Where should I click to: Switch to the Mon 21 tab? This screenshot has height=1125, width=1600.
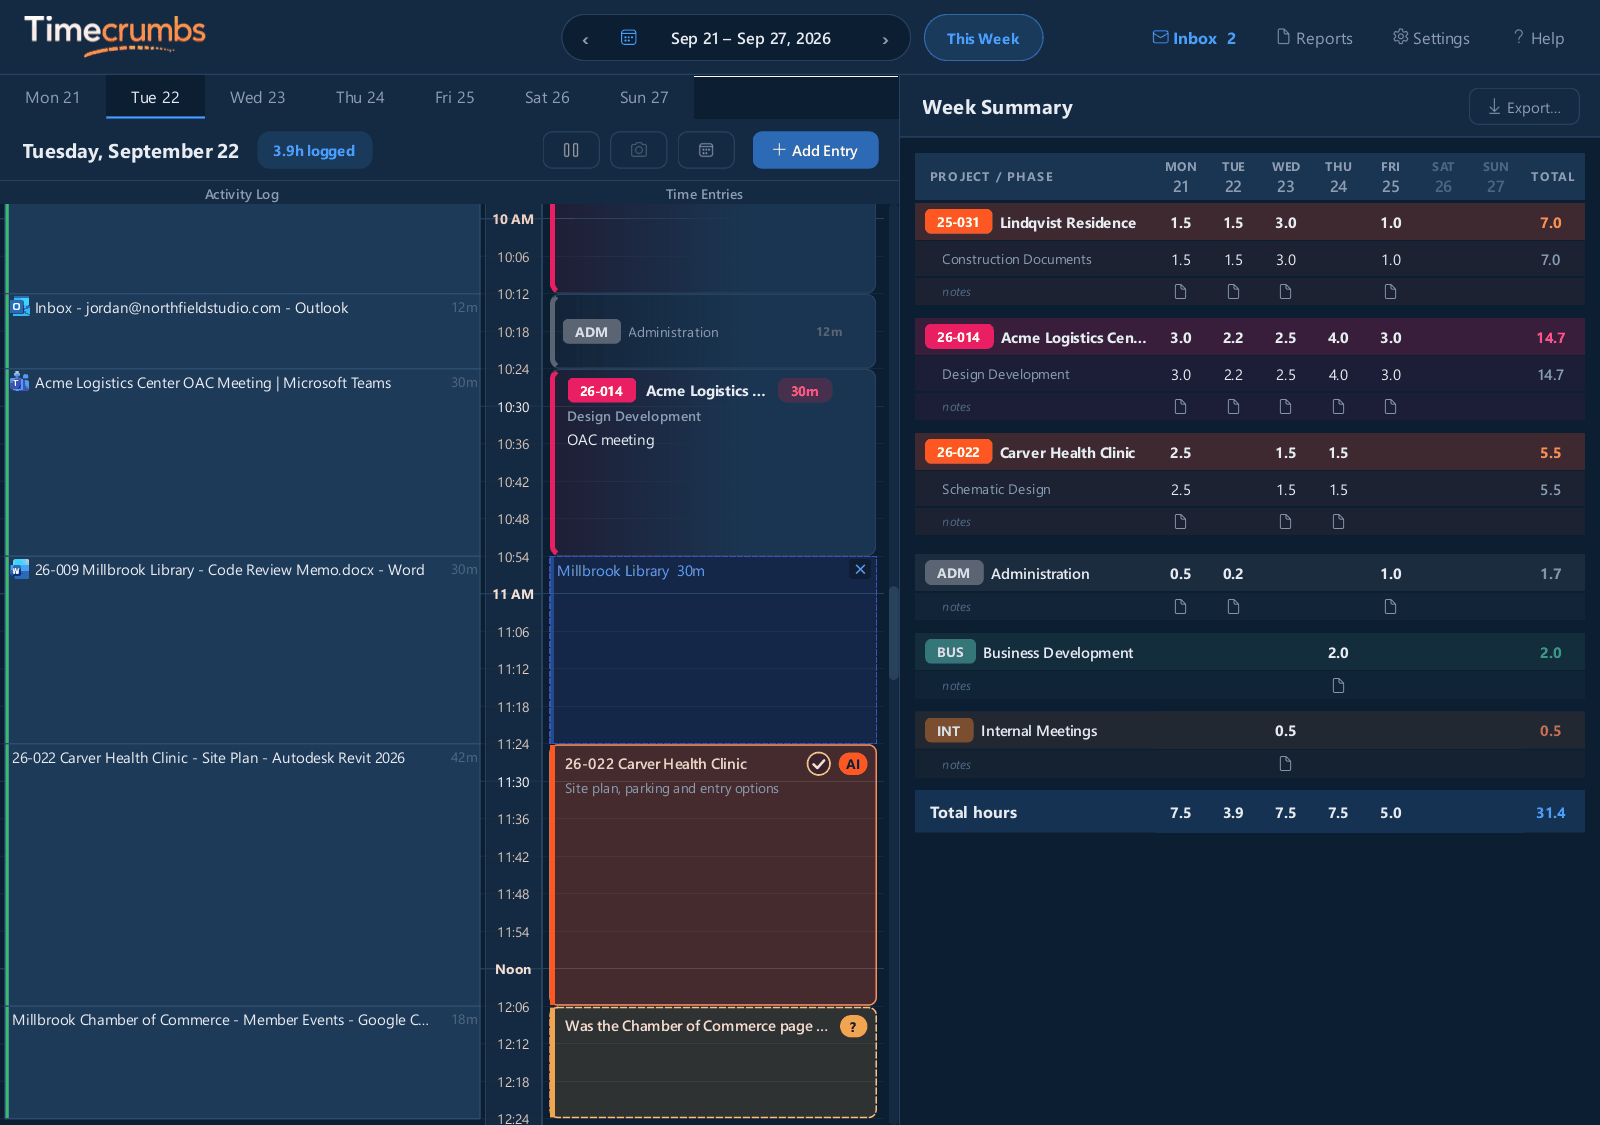click(x=52, y=97)
